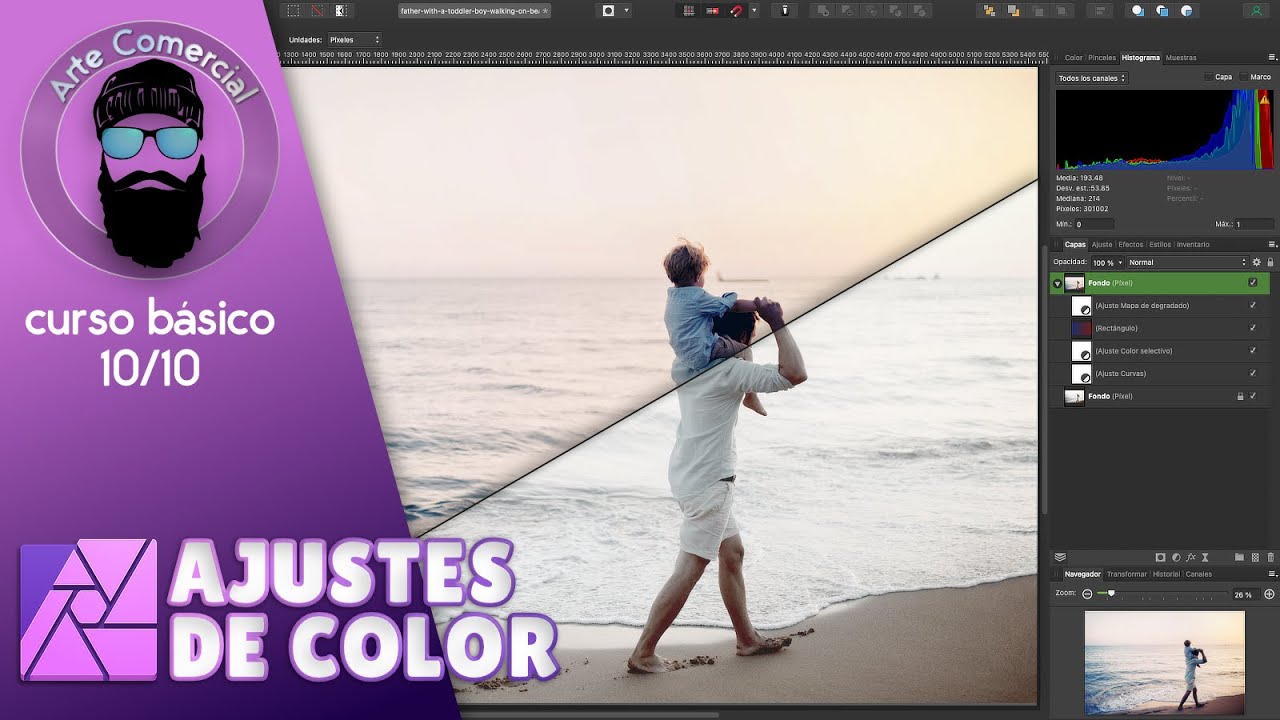The height and width of the screenshot is (720, 1280).
Task: Toggle visibility of Ajuste Curvas layer
Action: (x=1252, y=373)
